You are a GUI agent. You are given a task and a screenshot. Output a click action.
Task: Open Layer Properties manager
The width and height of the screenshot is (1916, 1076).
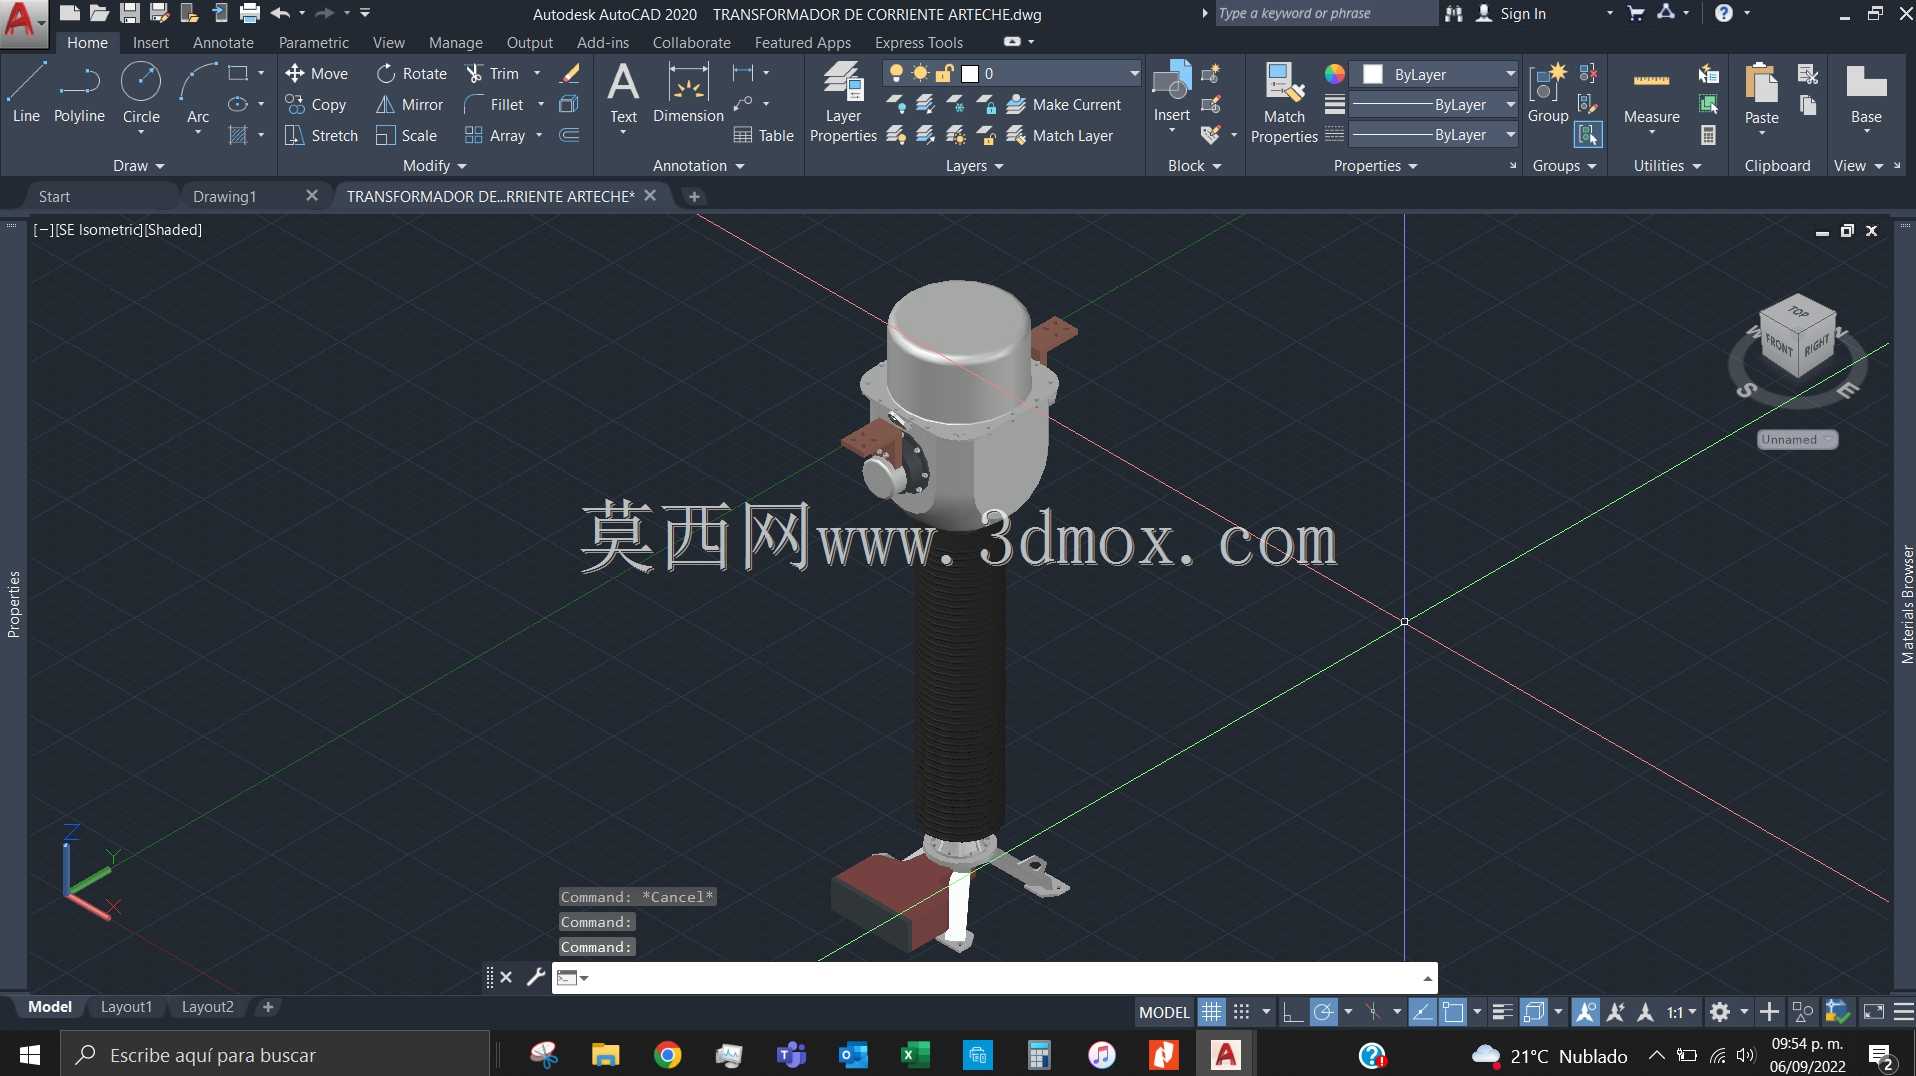tap(843, 102)
